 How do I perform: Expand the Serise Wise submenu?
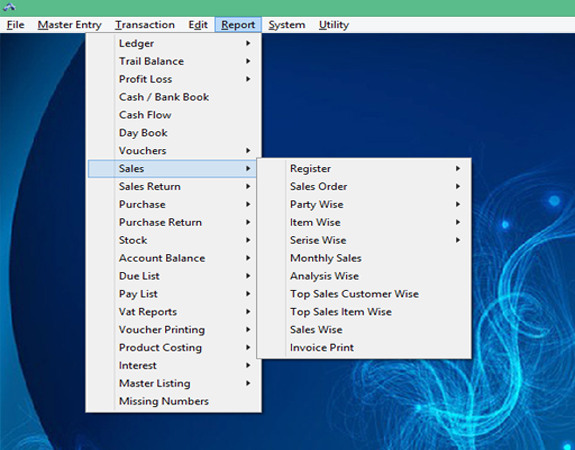(x=364, y=240)
